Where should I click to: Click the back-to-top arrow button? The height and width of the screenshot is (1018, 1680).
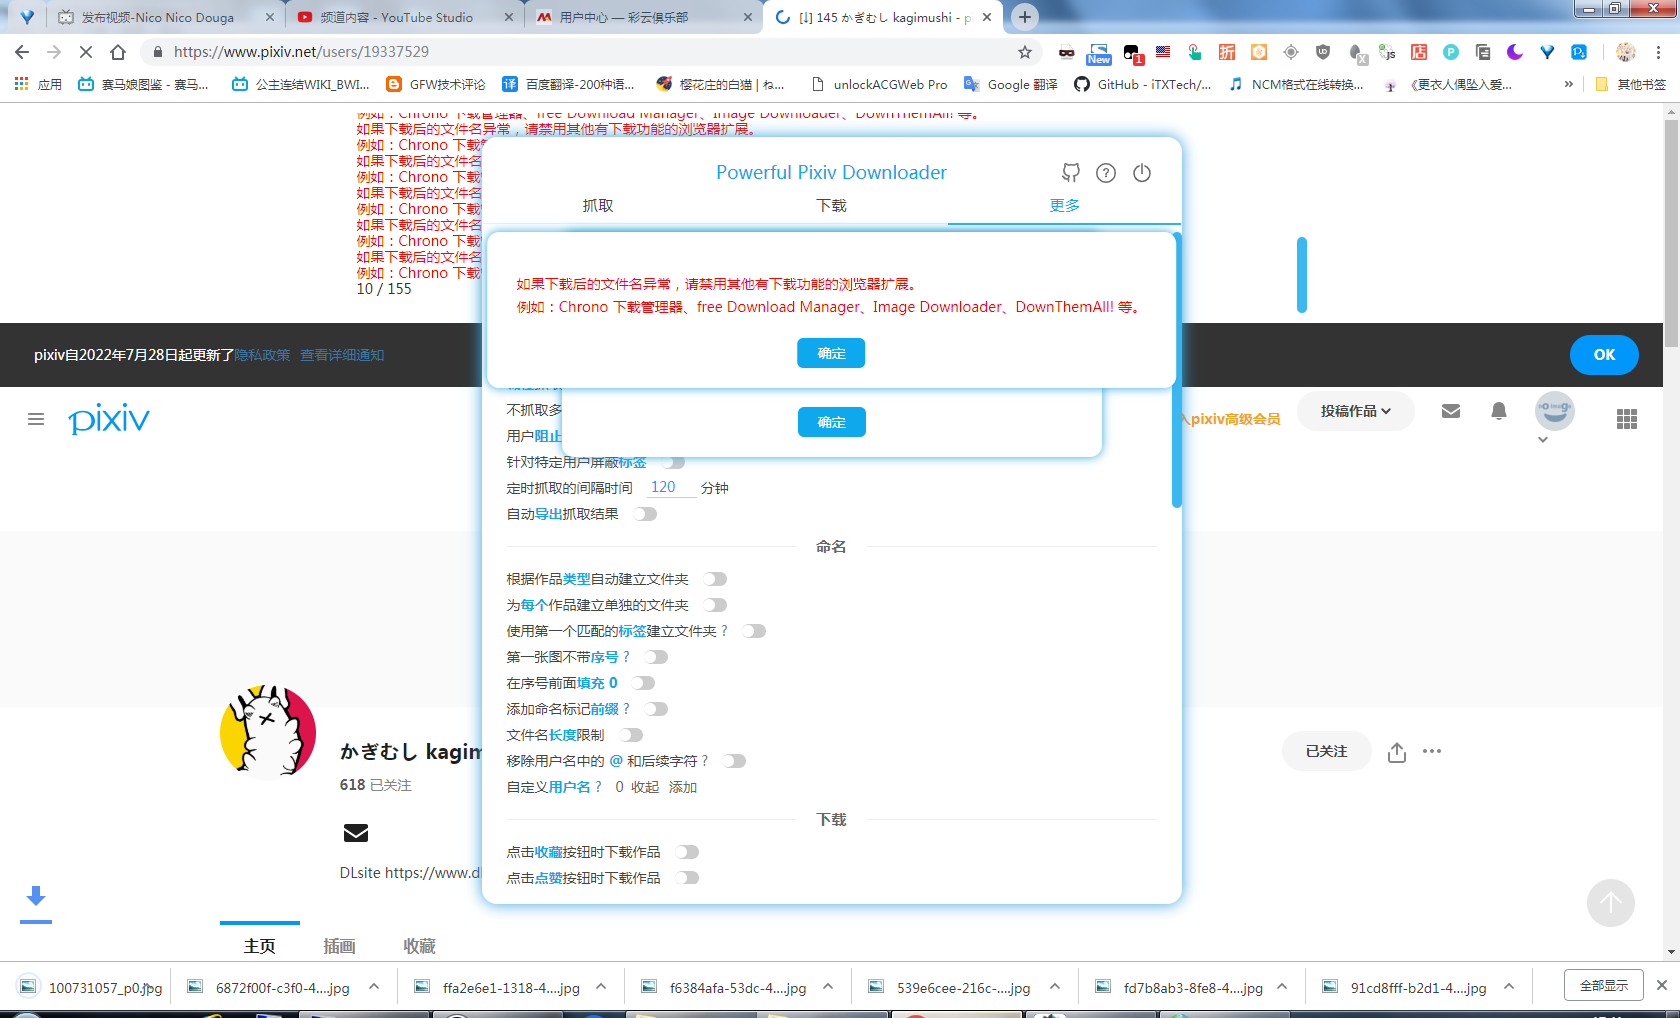1611,903
